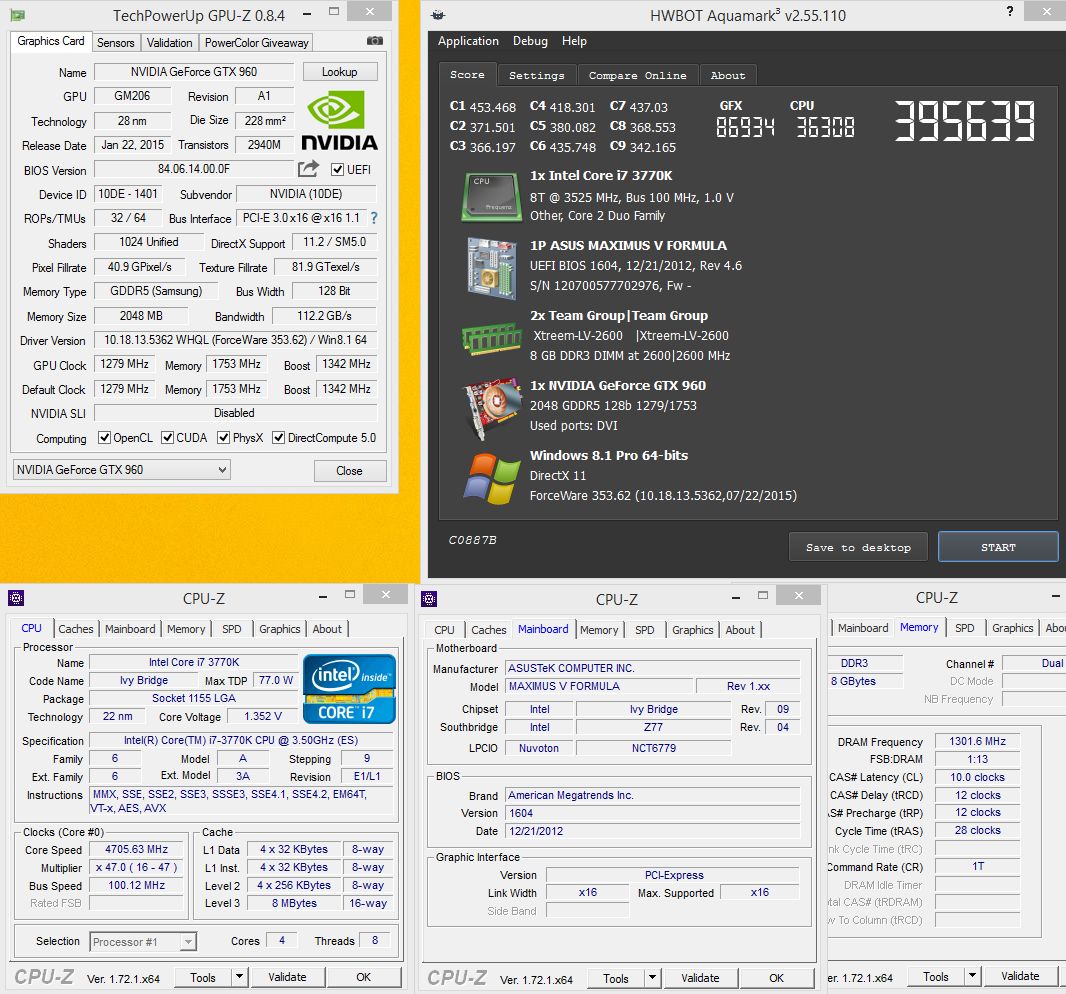Open Graphics tab in right CPU-Z window
This screenshot has height=994, width=1066.
tap(1012, 628)
